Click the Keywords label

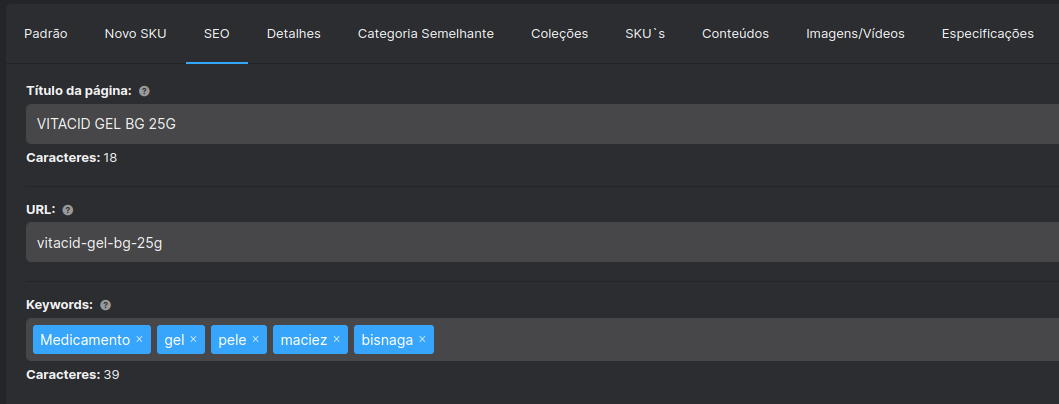pyautogui.click(x=59, y=305)
